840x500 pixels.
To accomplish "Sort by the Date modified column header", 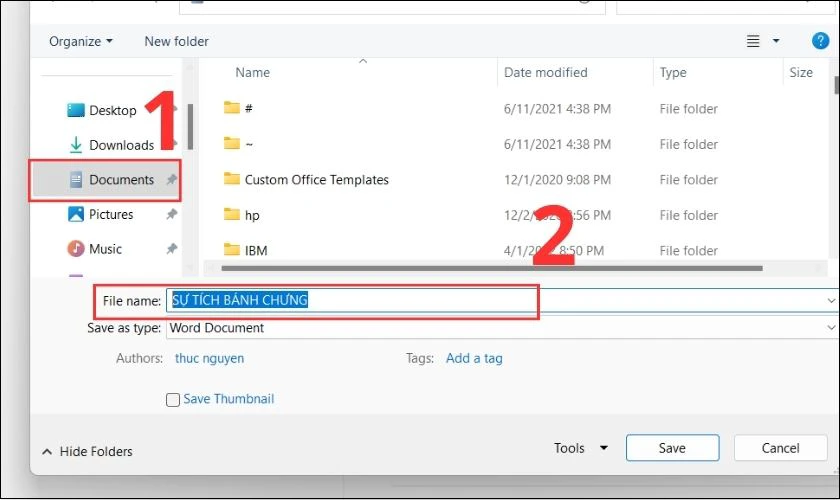I will click(545, 72).
